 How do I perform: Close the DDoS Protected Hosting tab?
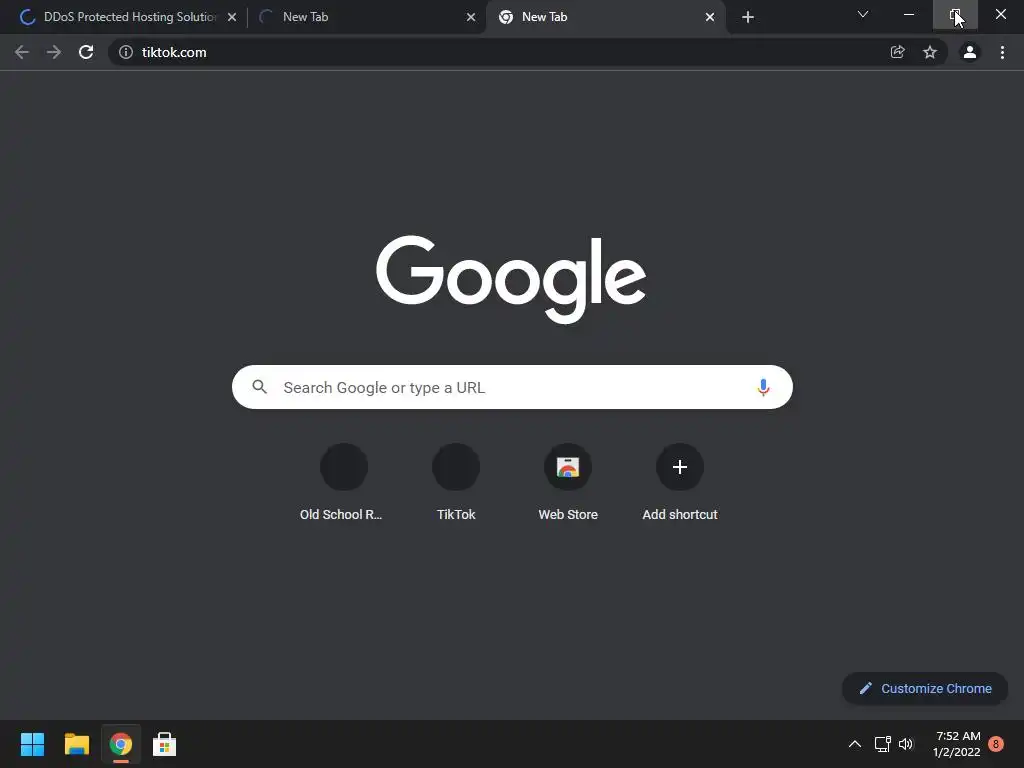(x=232, y=18)
